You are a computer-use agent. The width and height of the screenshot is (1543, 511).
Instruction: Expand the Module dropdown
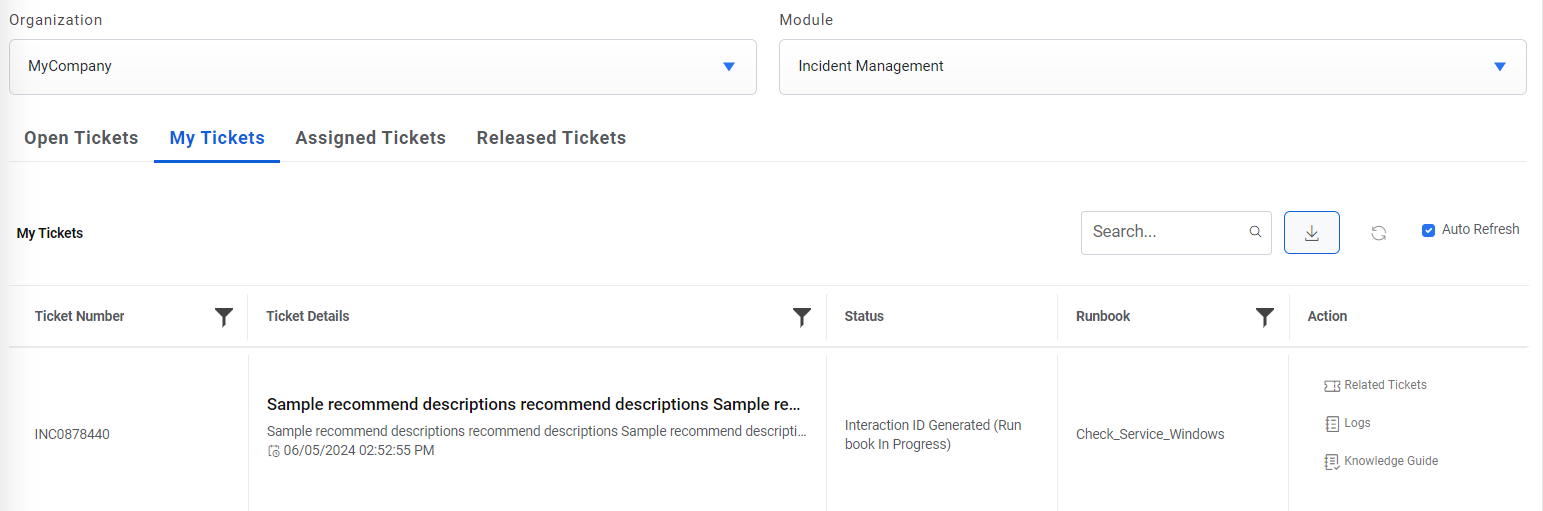1499,67
